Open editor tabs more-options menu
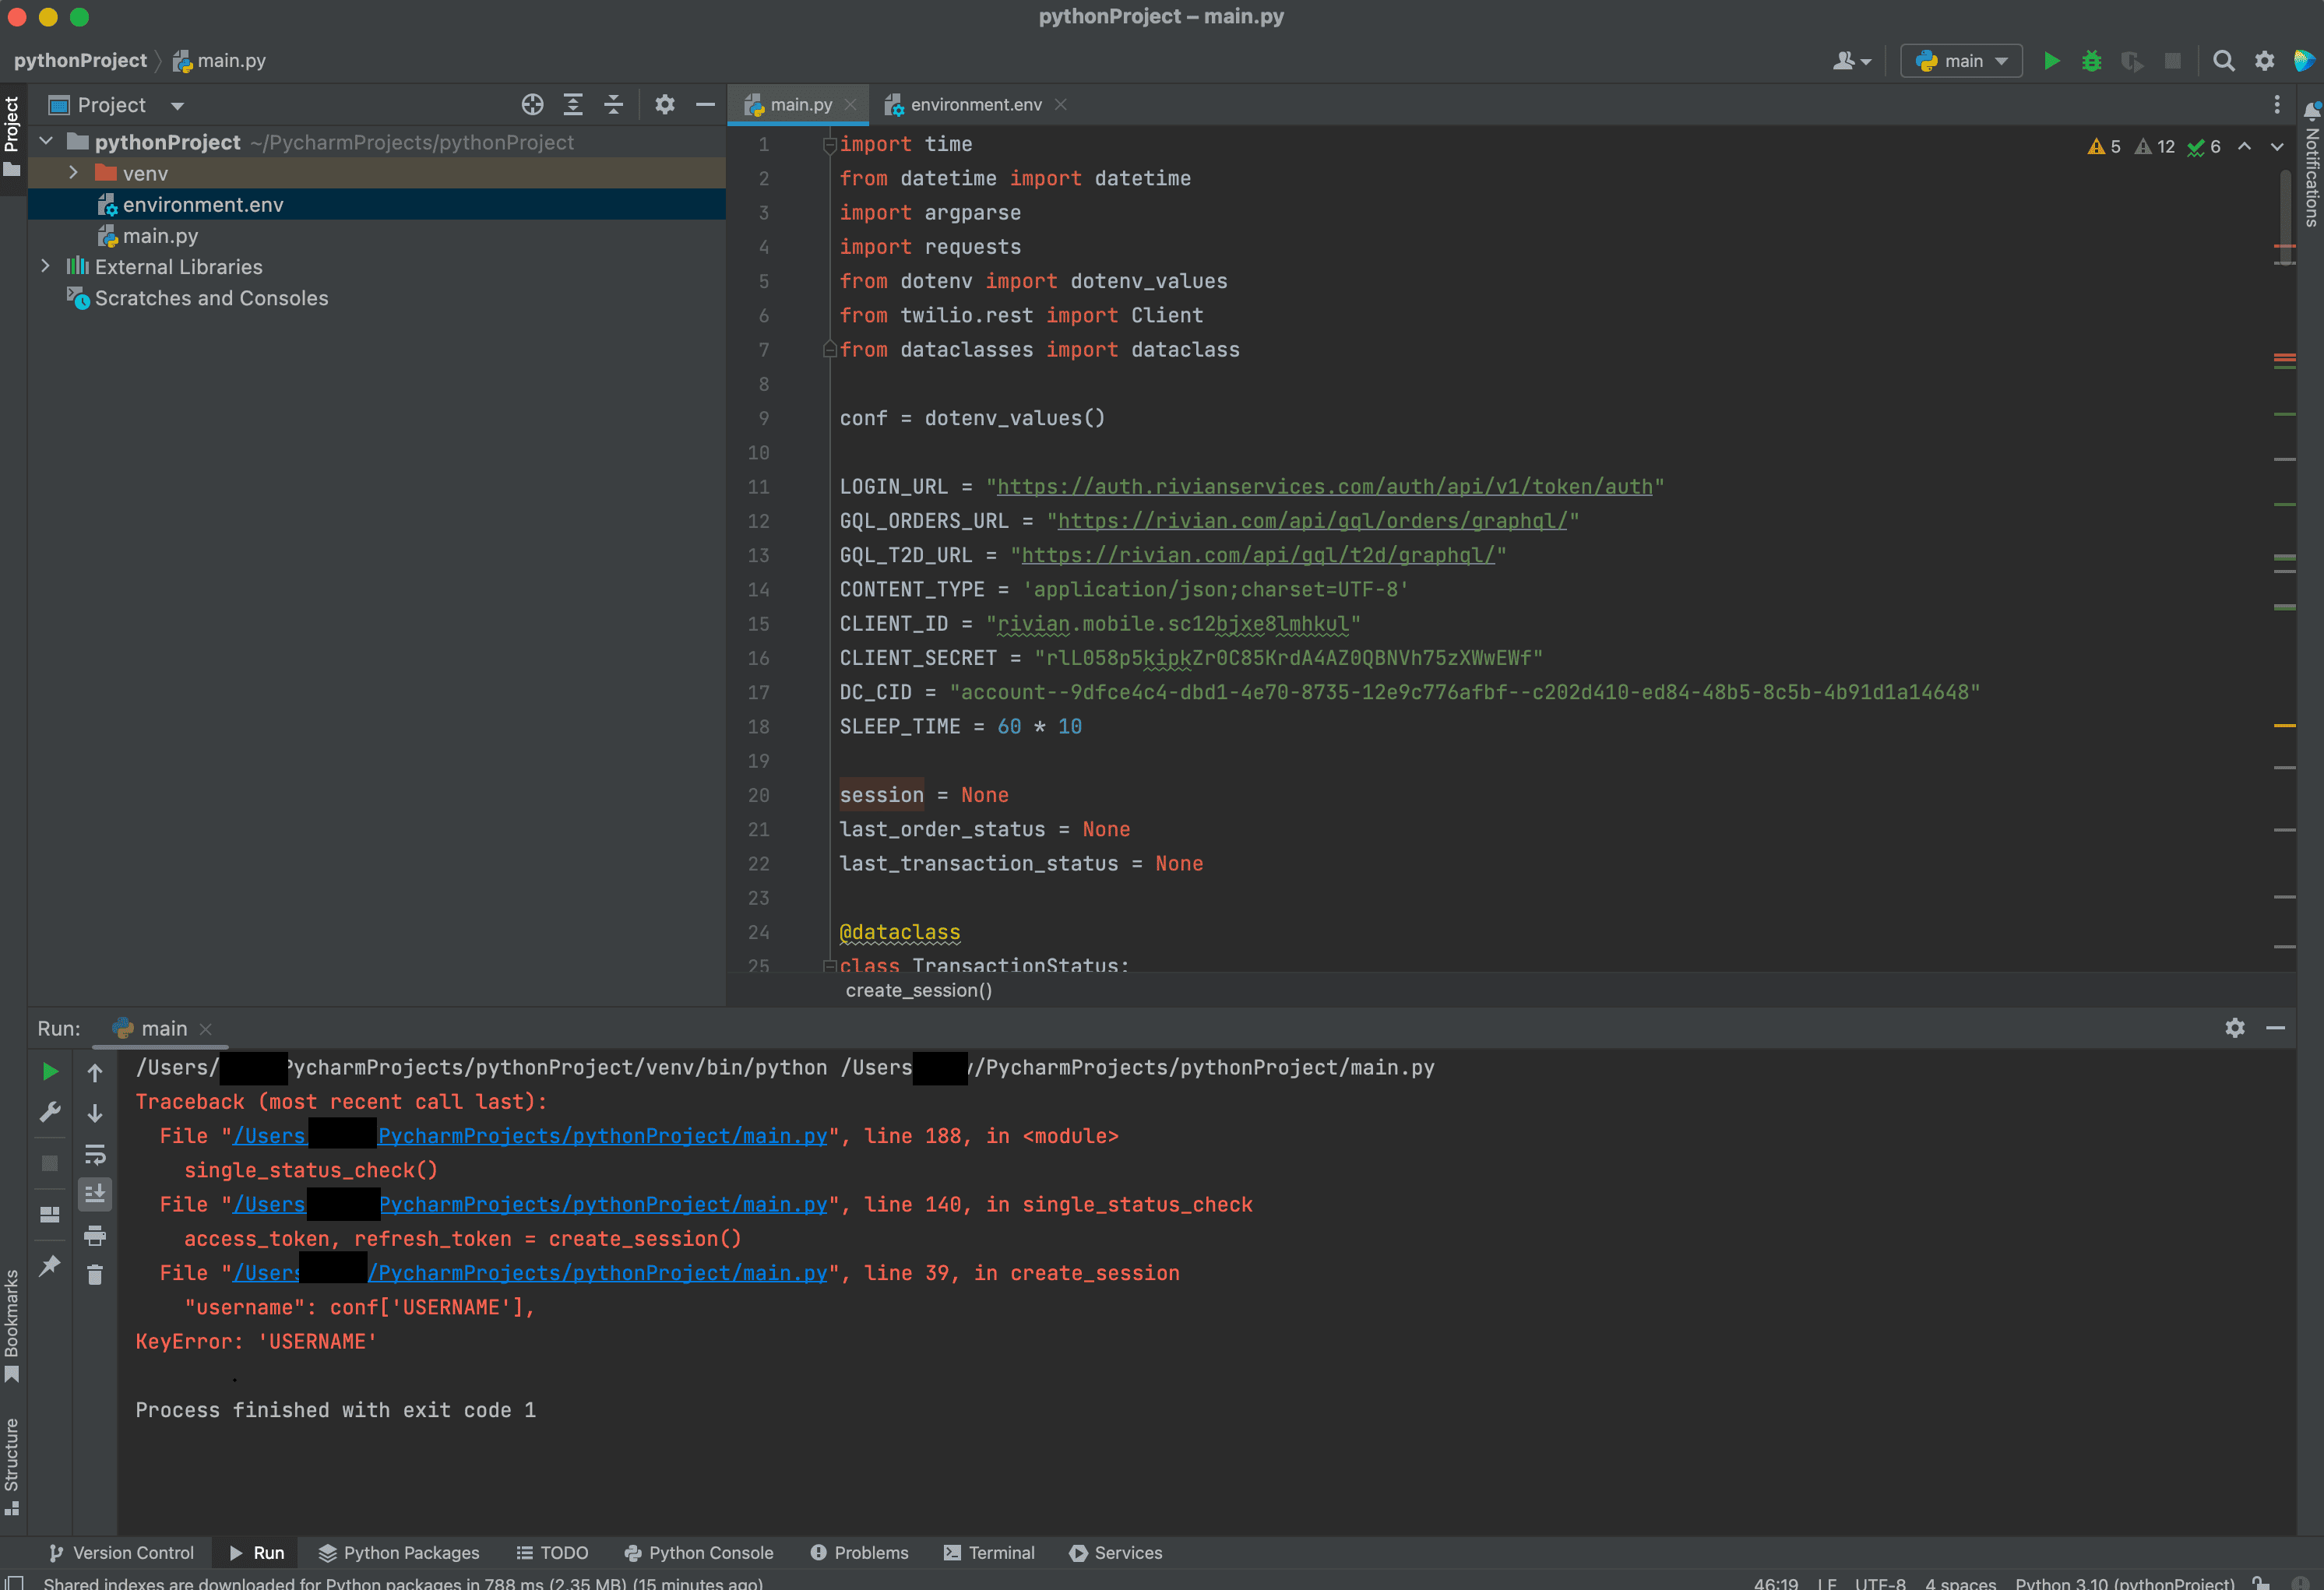The height and width of the screenshot is (1590, 2324). (2277, 105)
